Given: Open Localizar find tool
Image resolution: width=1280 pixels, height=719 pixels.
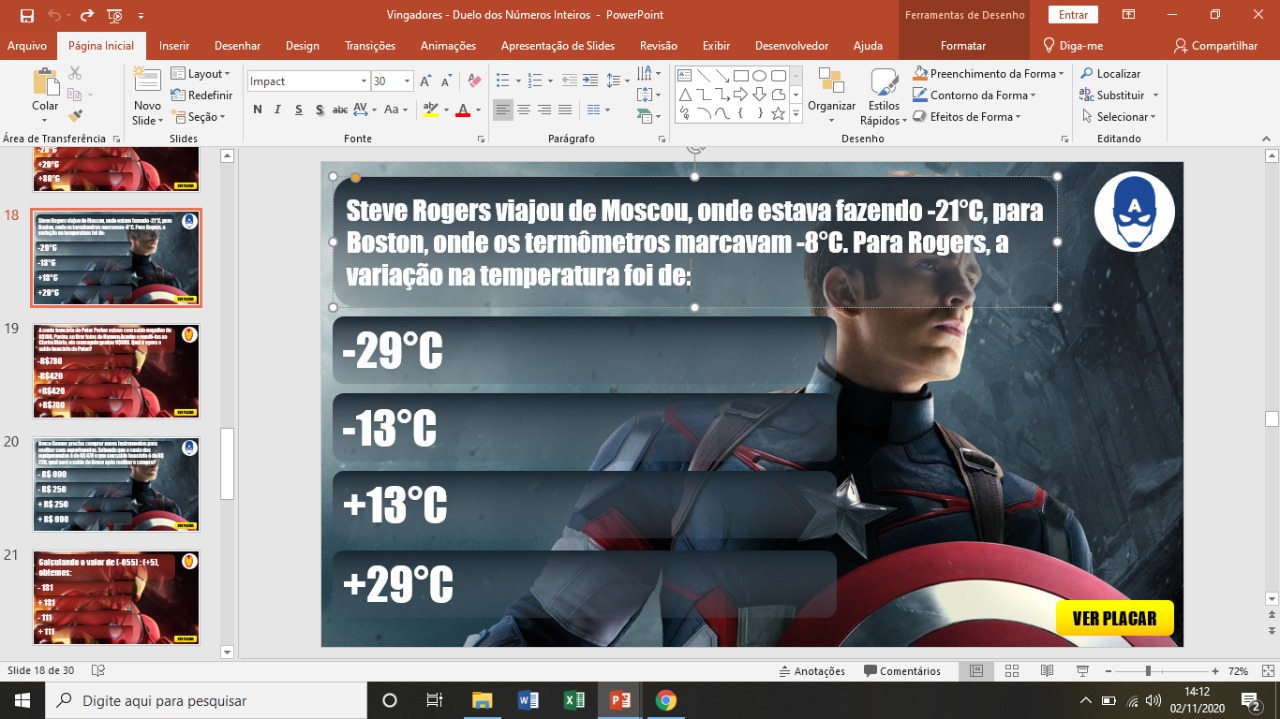Looking at the screenshot, I should point(1110,73).
